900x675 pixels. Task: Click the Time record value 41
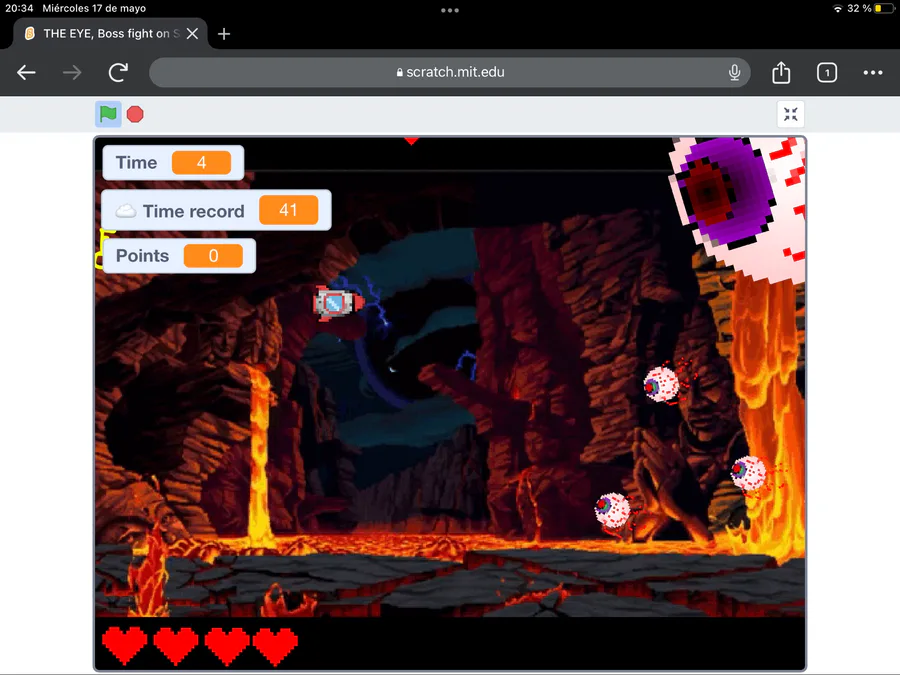click(x=288, y=210)
